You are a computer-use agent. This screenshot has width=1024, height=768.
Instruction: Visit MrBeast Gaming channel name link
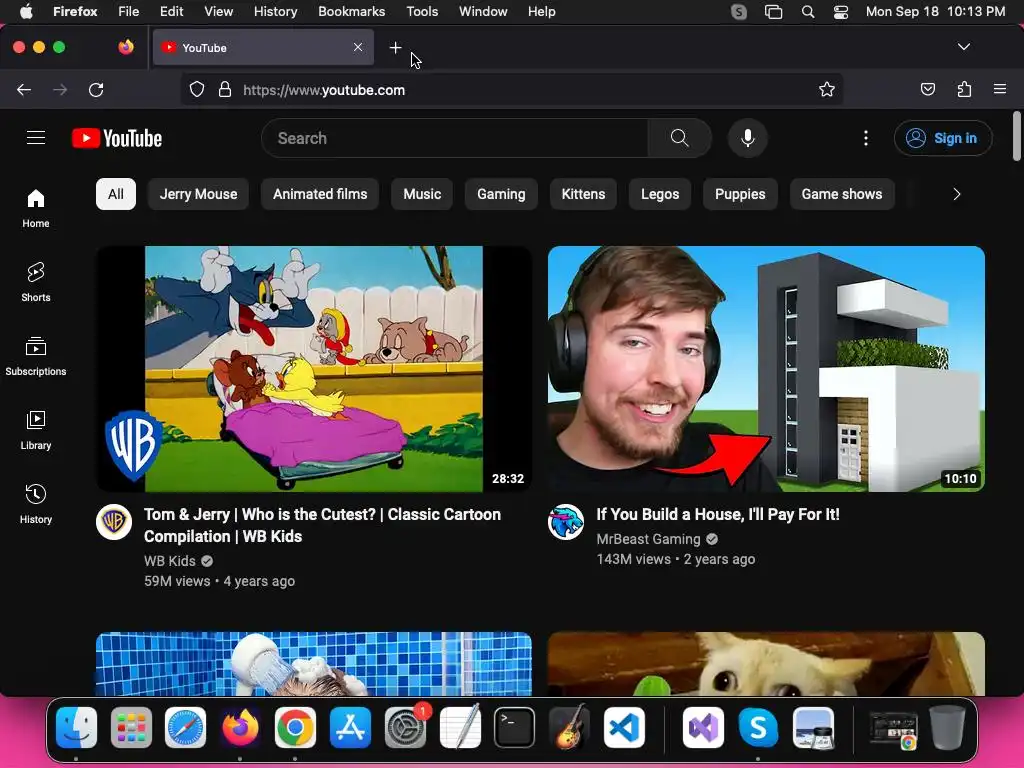click(648, 539)
